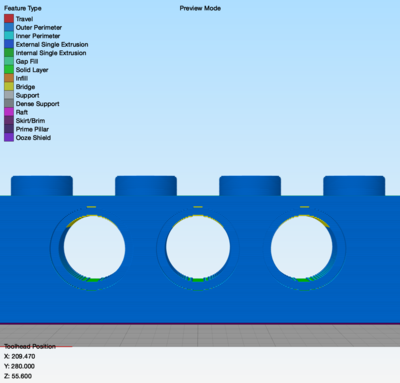Click the second stud from the left

[146, 186]
